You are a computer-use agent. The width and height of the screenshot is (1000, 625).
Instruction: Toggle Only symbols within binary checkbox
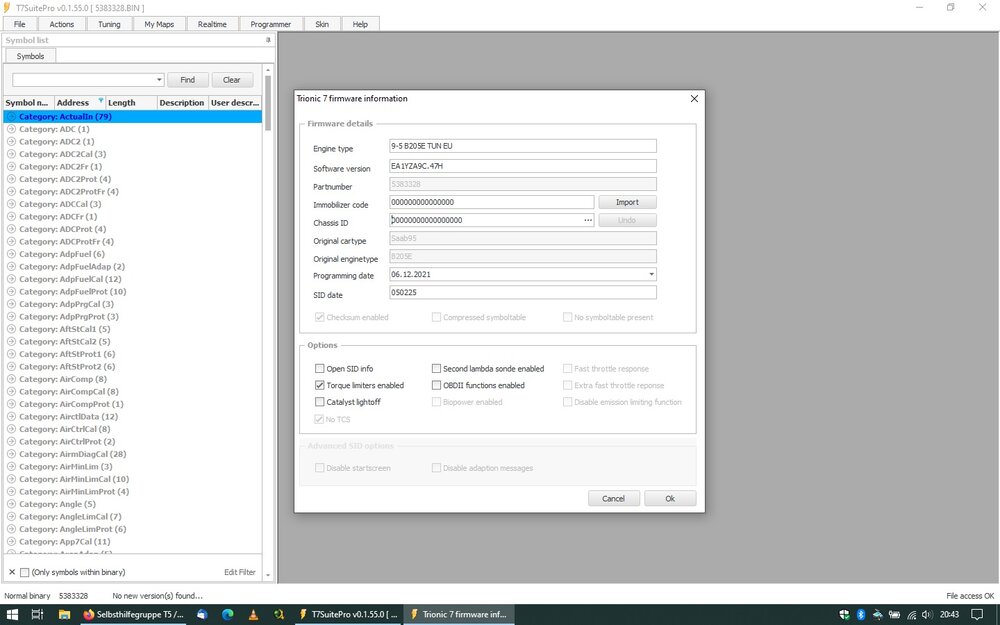click(24, 572)
